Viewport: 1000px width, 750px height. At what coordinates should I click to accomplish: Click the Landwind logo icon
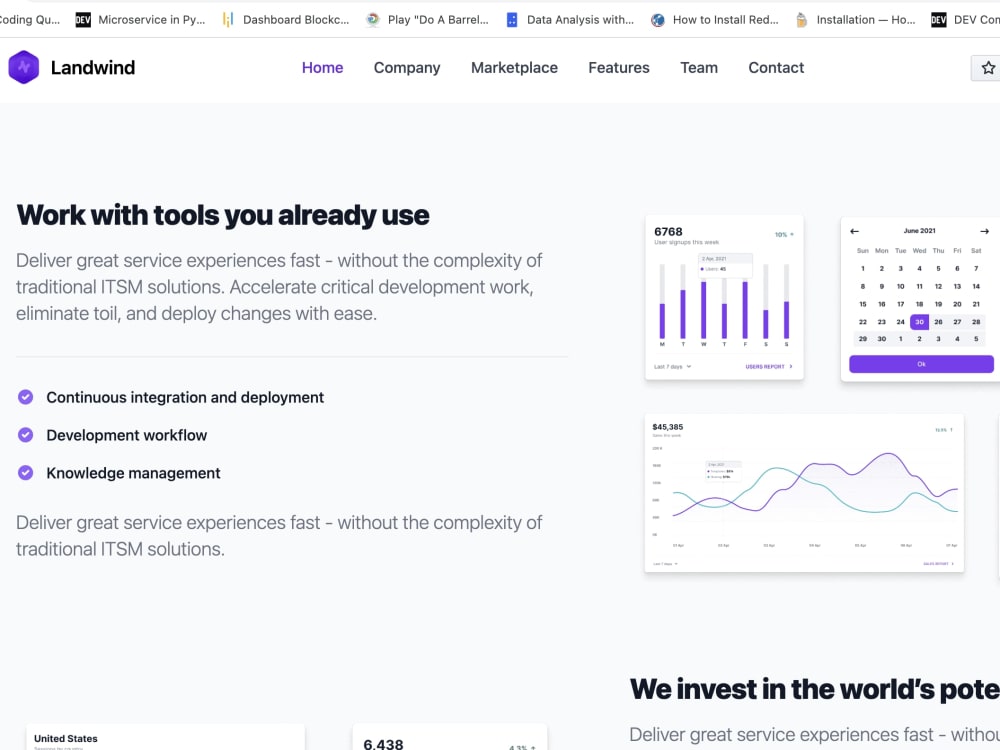click(24, 67)
